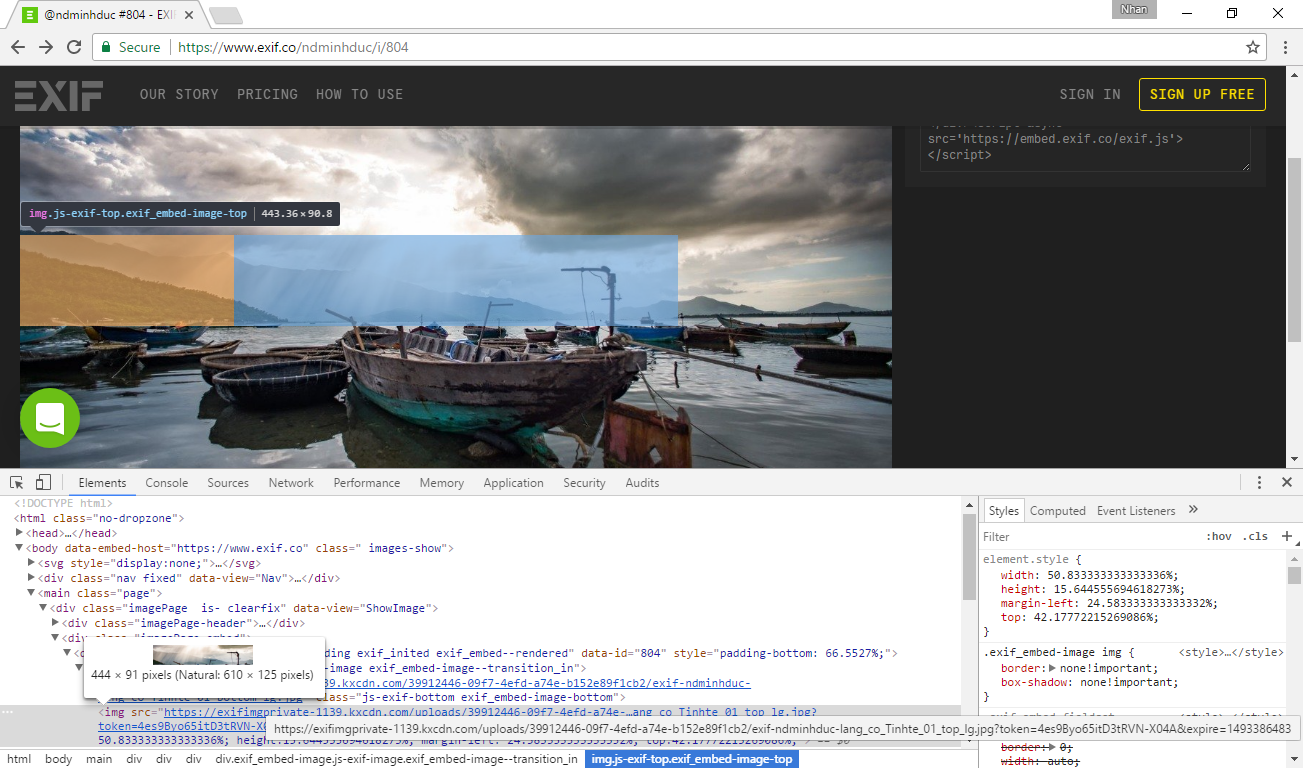Viewport: 1303px width, 768px height.
Task: Open the Security tab
Action: (585, 483)
